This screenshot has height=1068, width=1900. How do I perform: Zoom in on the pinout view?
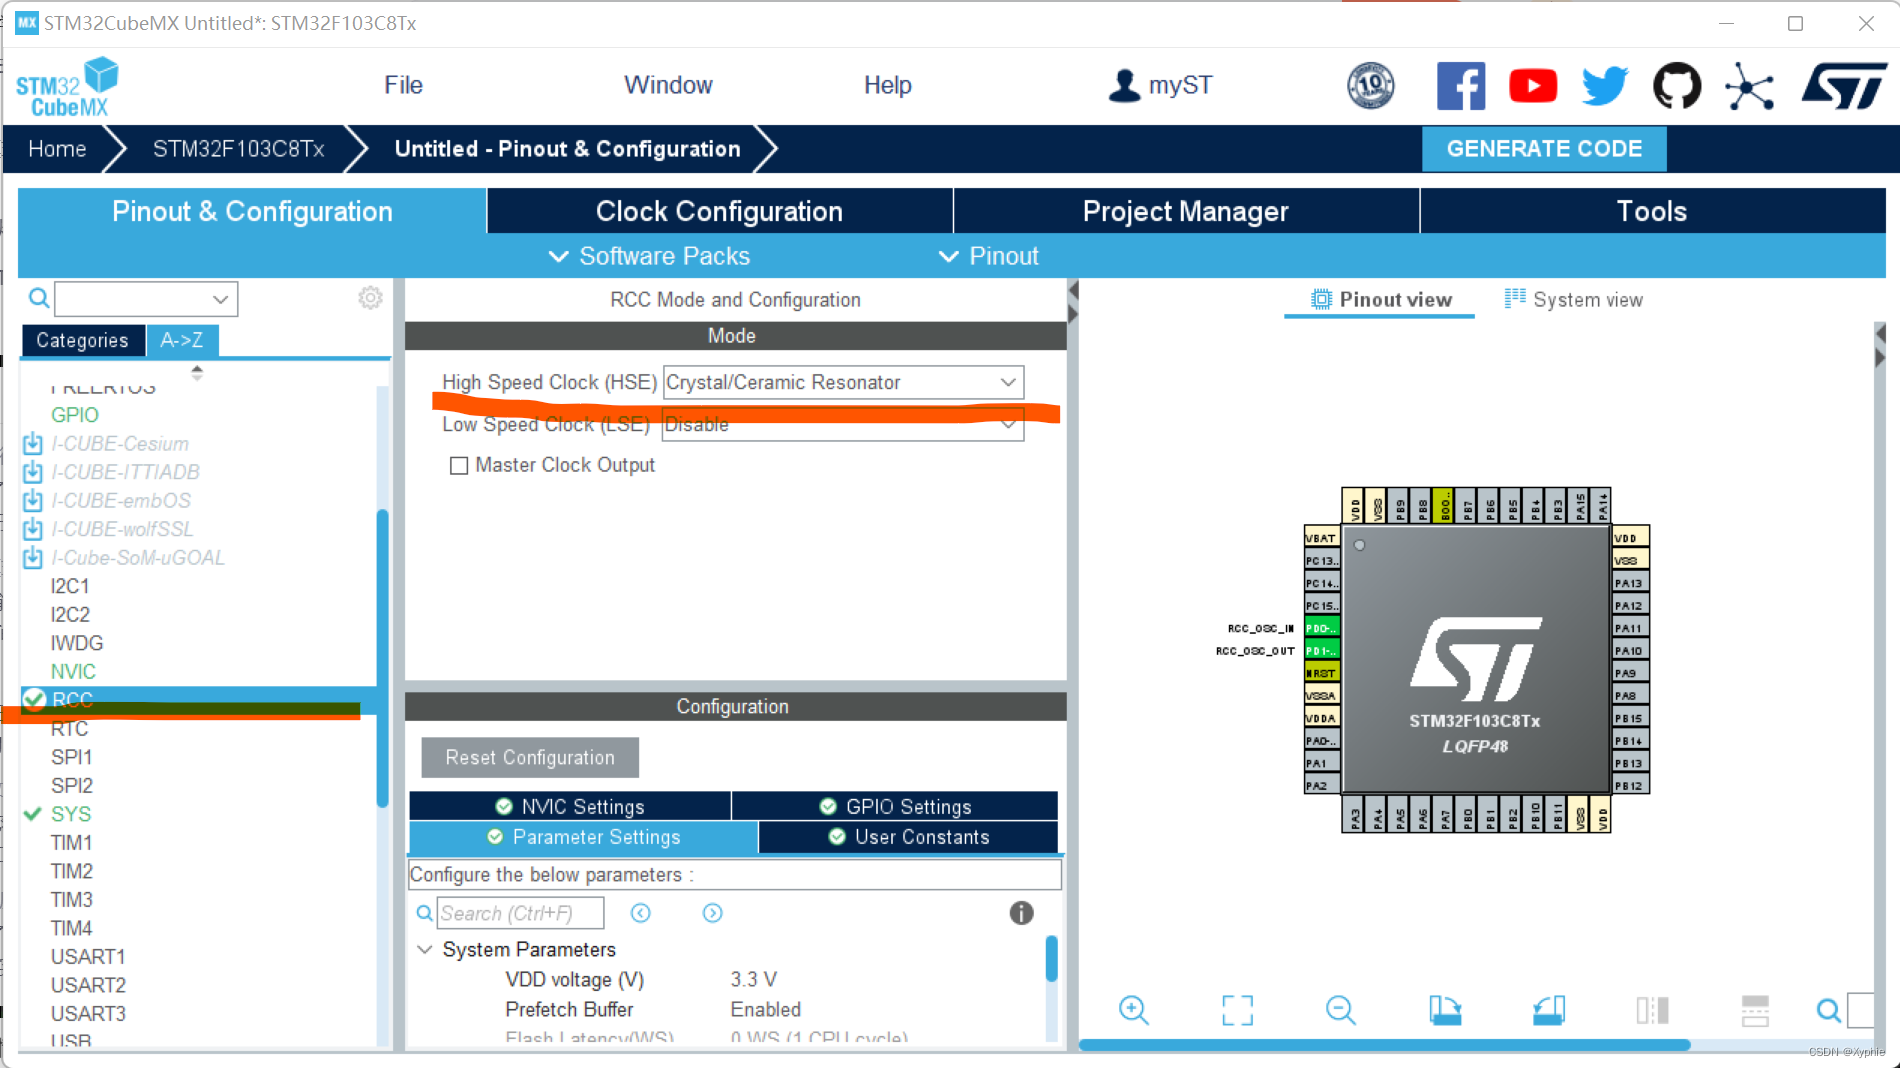(x=1134, y=1010)
